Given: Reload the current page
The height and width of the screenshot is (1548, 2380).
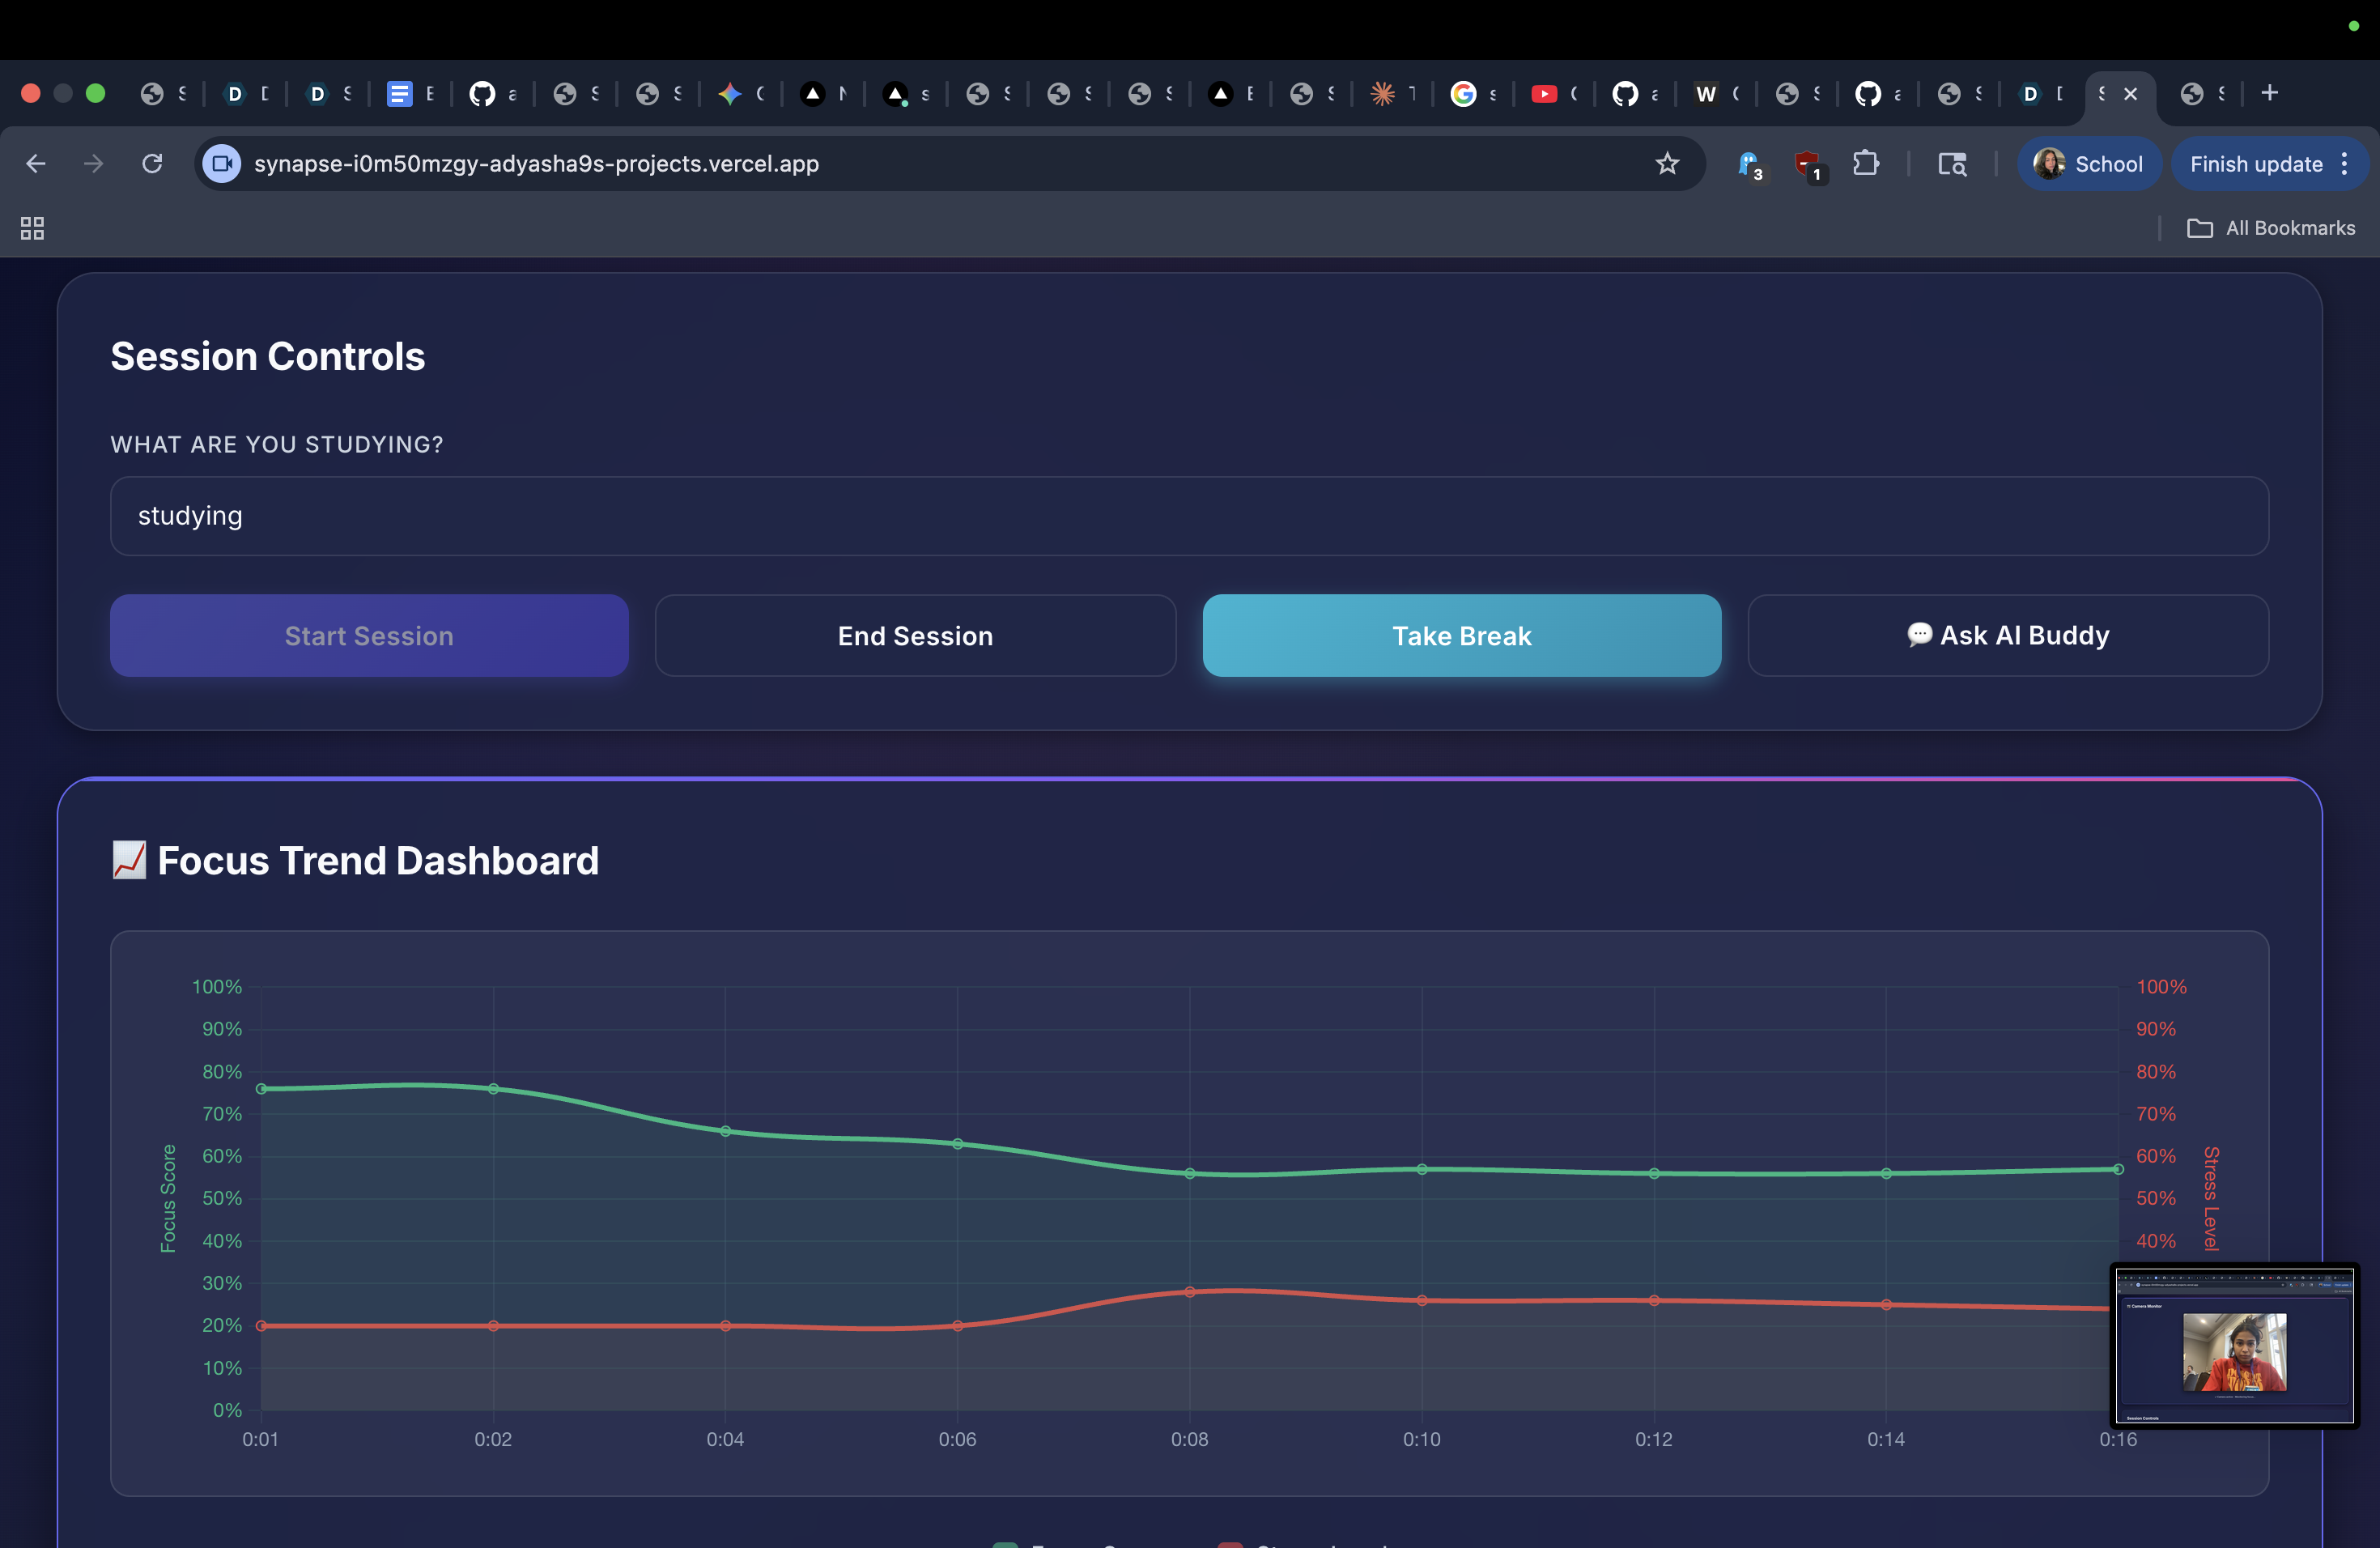Looking at the screenshot, I should (x=152, y=163).
